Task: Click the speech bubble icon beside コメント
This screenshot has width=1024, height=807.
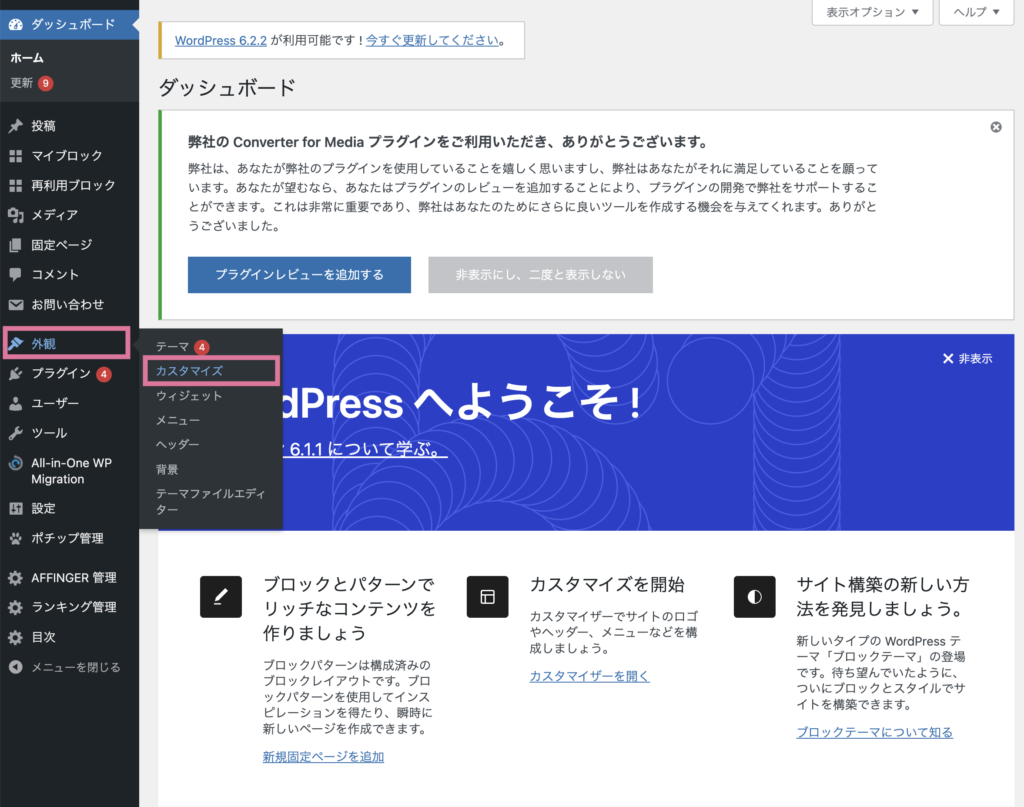Action: (x=16, y=274)
